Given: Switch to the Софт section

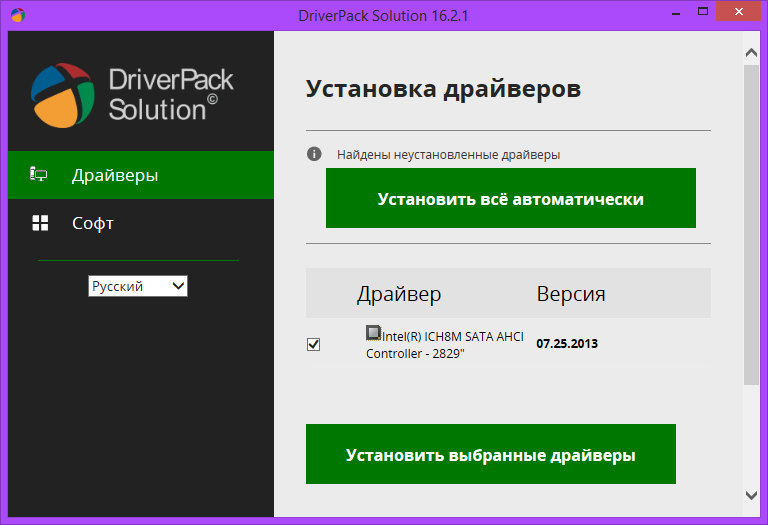Looking at the screenshot, I should (x=93, y=223).
